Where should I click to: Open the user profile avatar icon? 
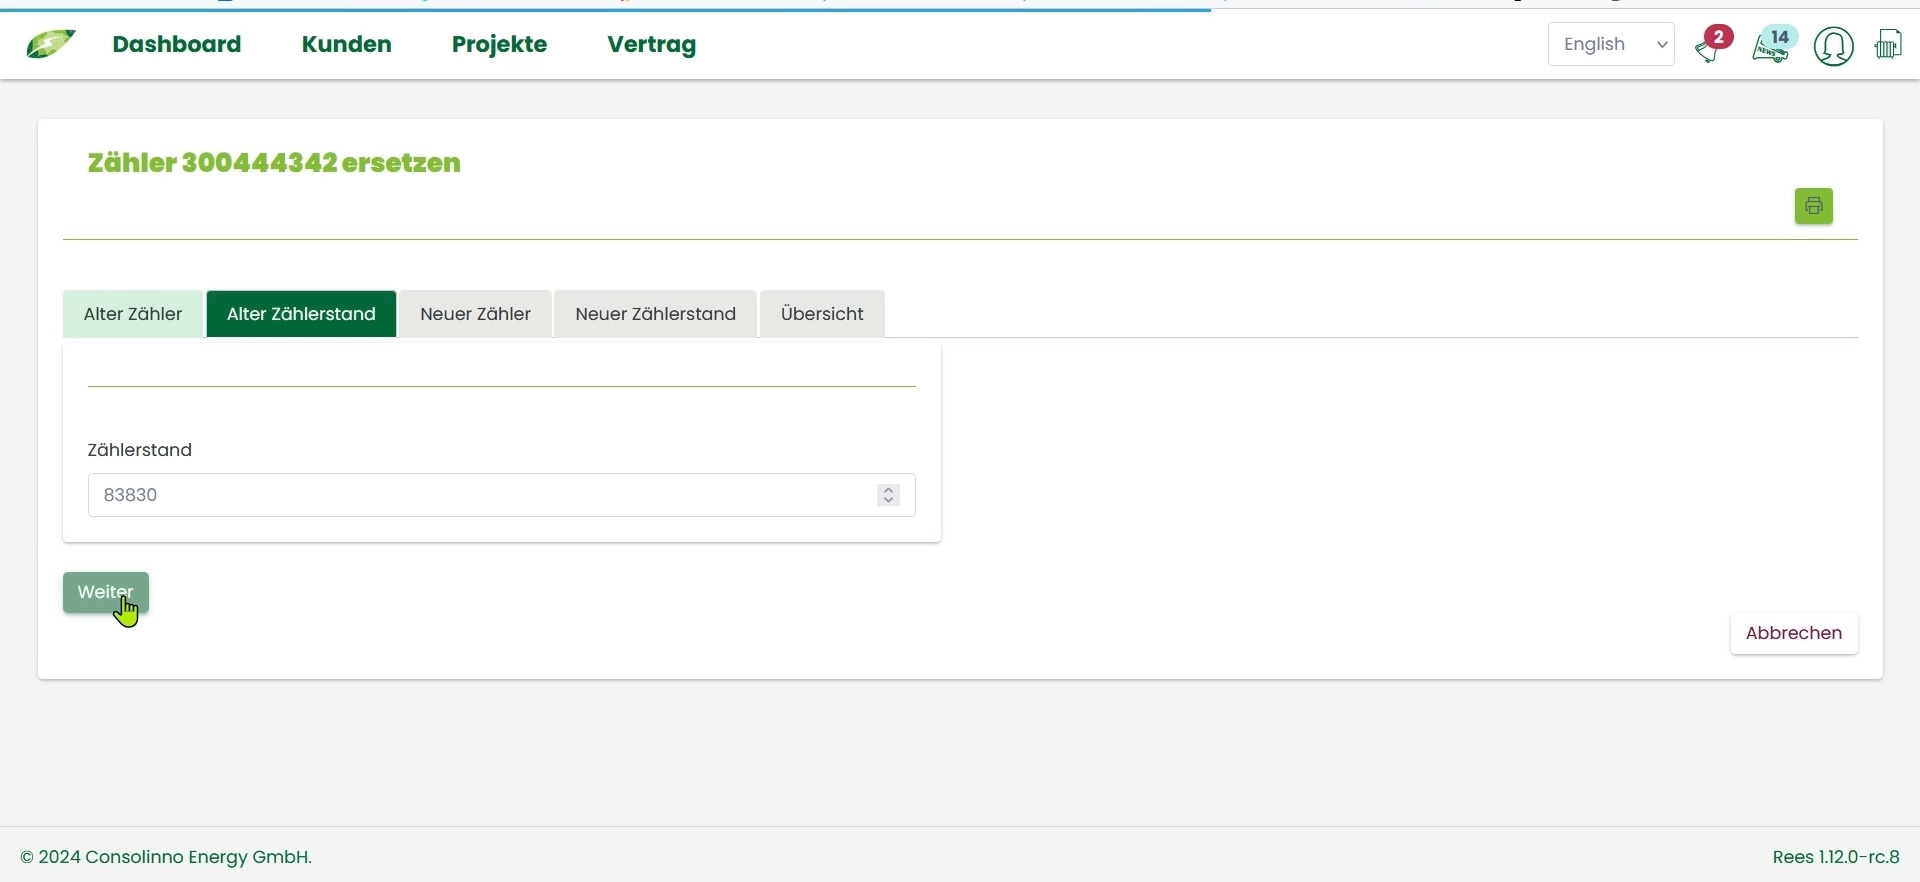point(1833,46)
